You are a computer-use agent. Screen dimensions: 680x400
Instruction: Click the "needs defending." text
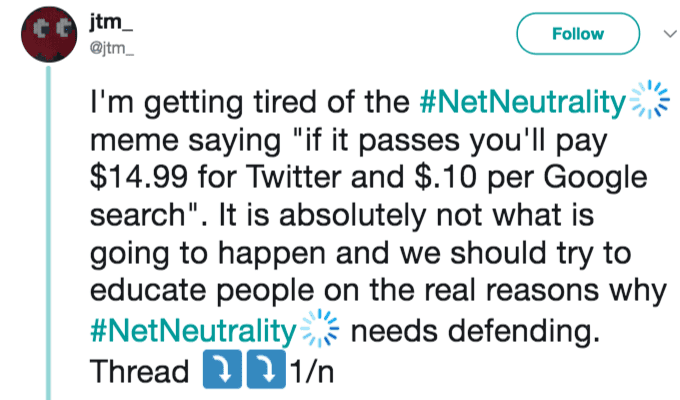pyautogui.click(x=475, y=331)
